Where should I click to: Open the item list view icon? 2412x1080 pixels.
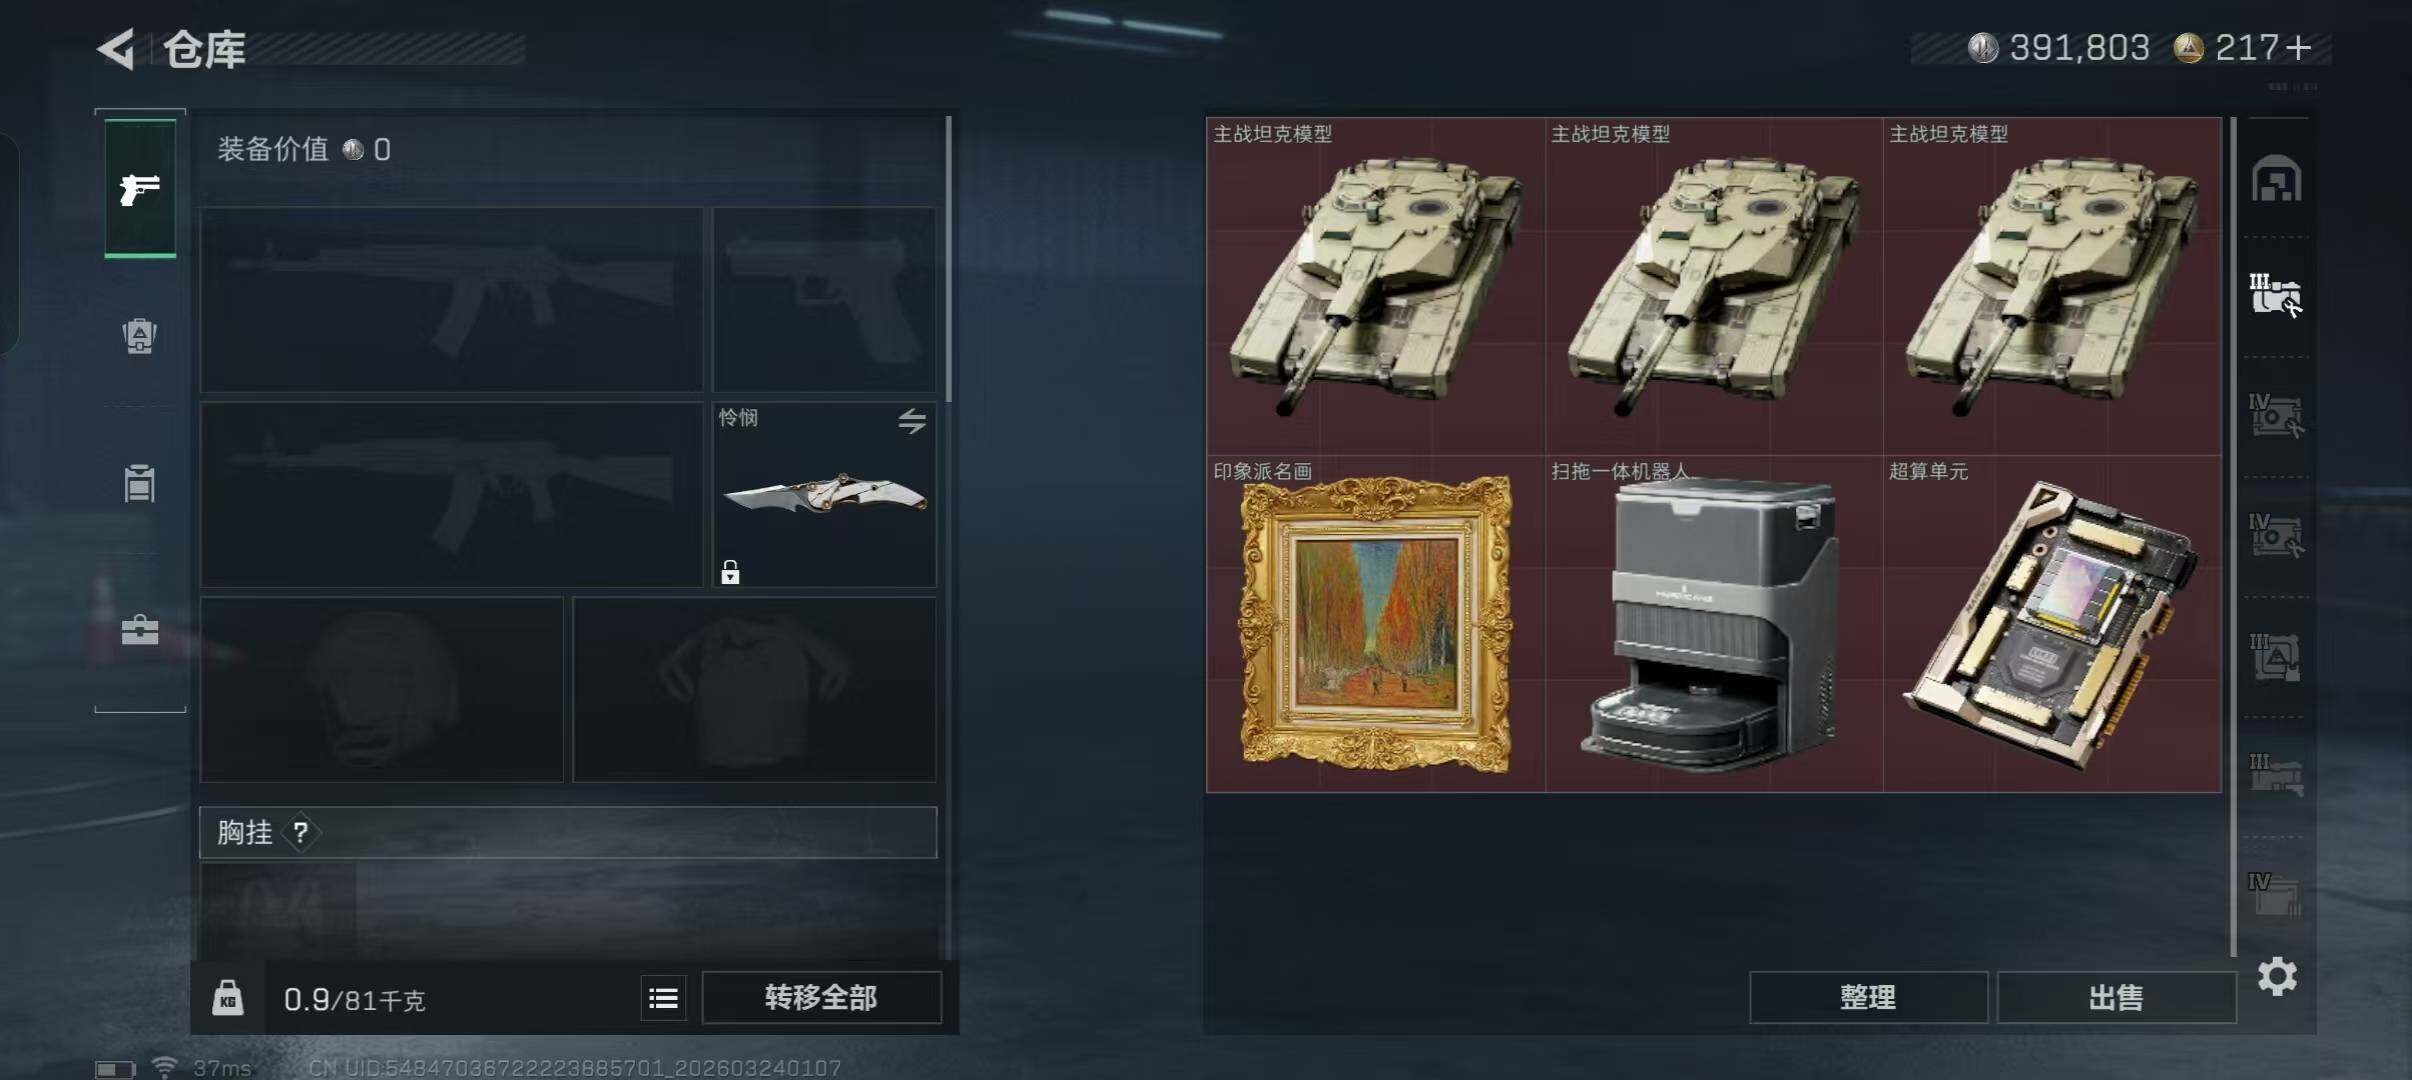[663, 998]
